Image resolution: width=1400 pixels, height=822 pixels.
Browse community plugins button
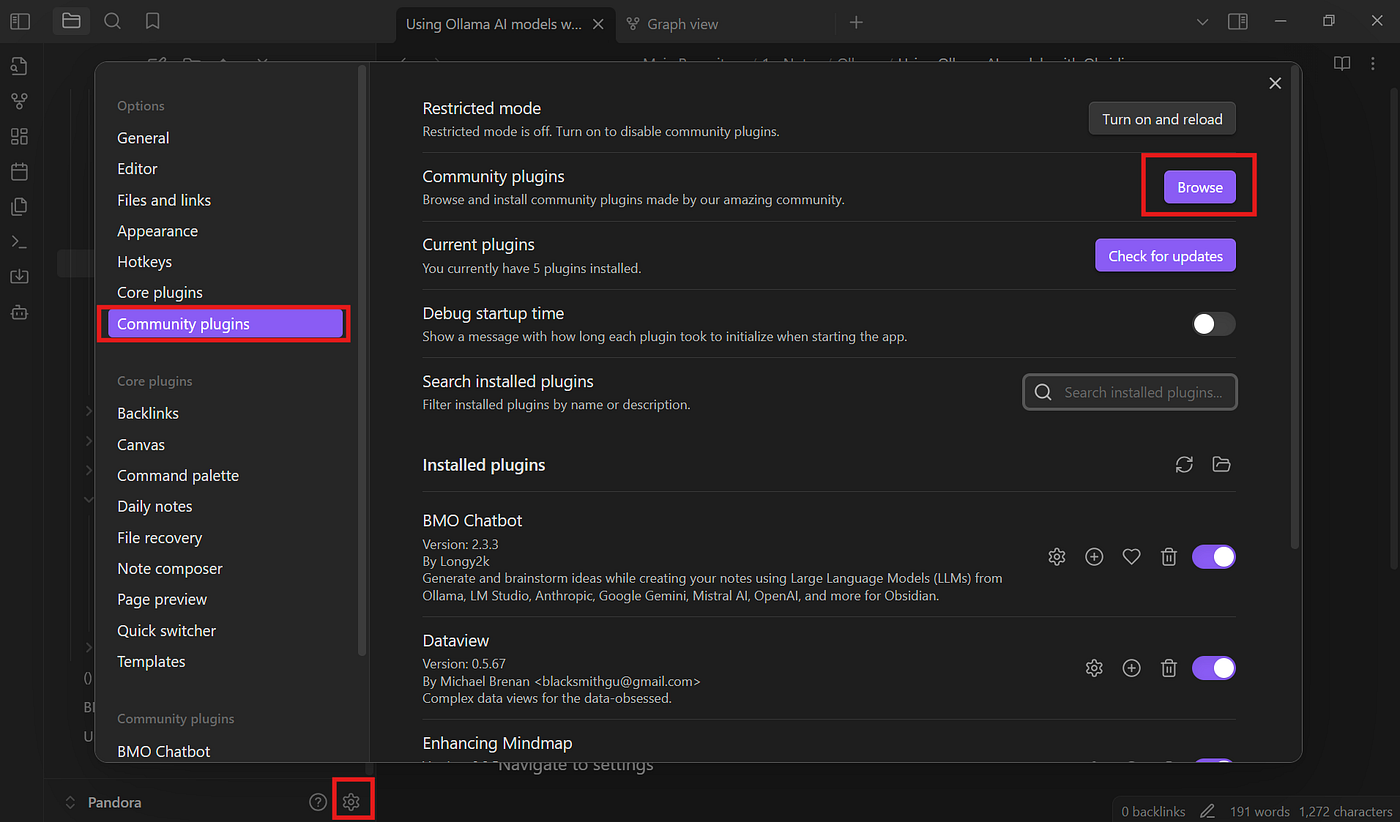click(1200, 187)
